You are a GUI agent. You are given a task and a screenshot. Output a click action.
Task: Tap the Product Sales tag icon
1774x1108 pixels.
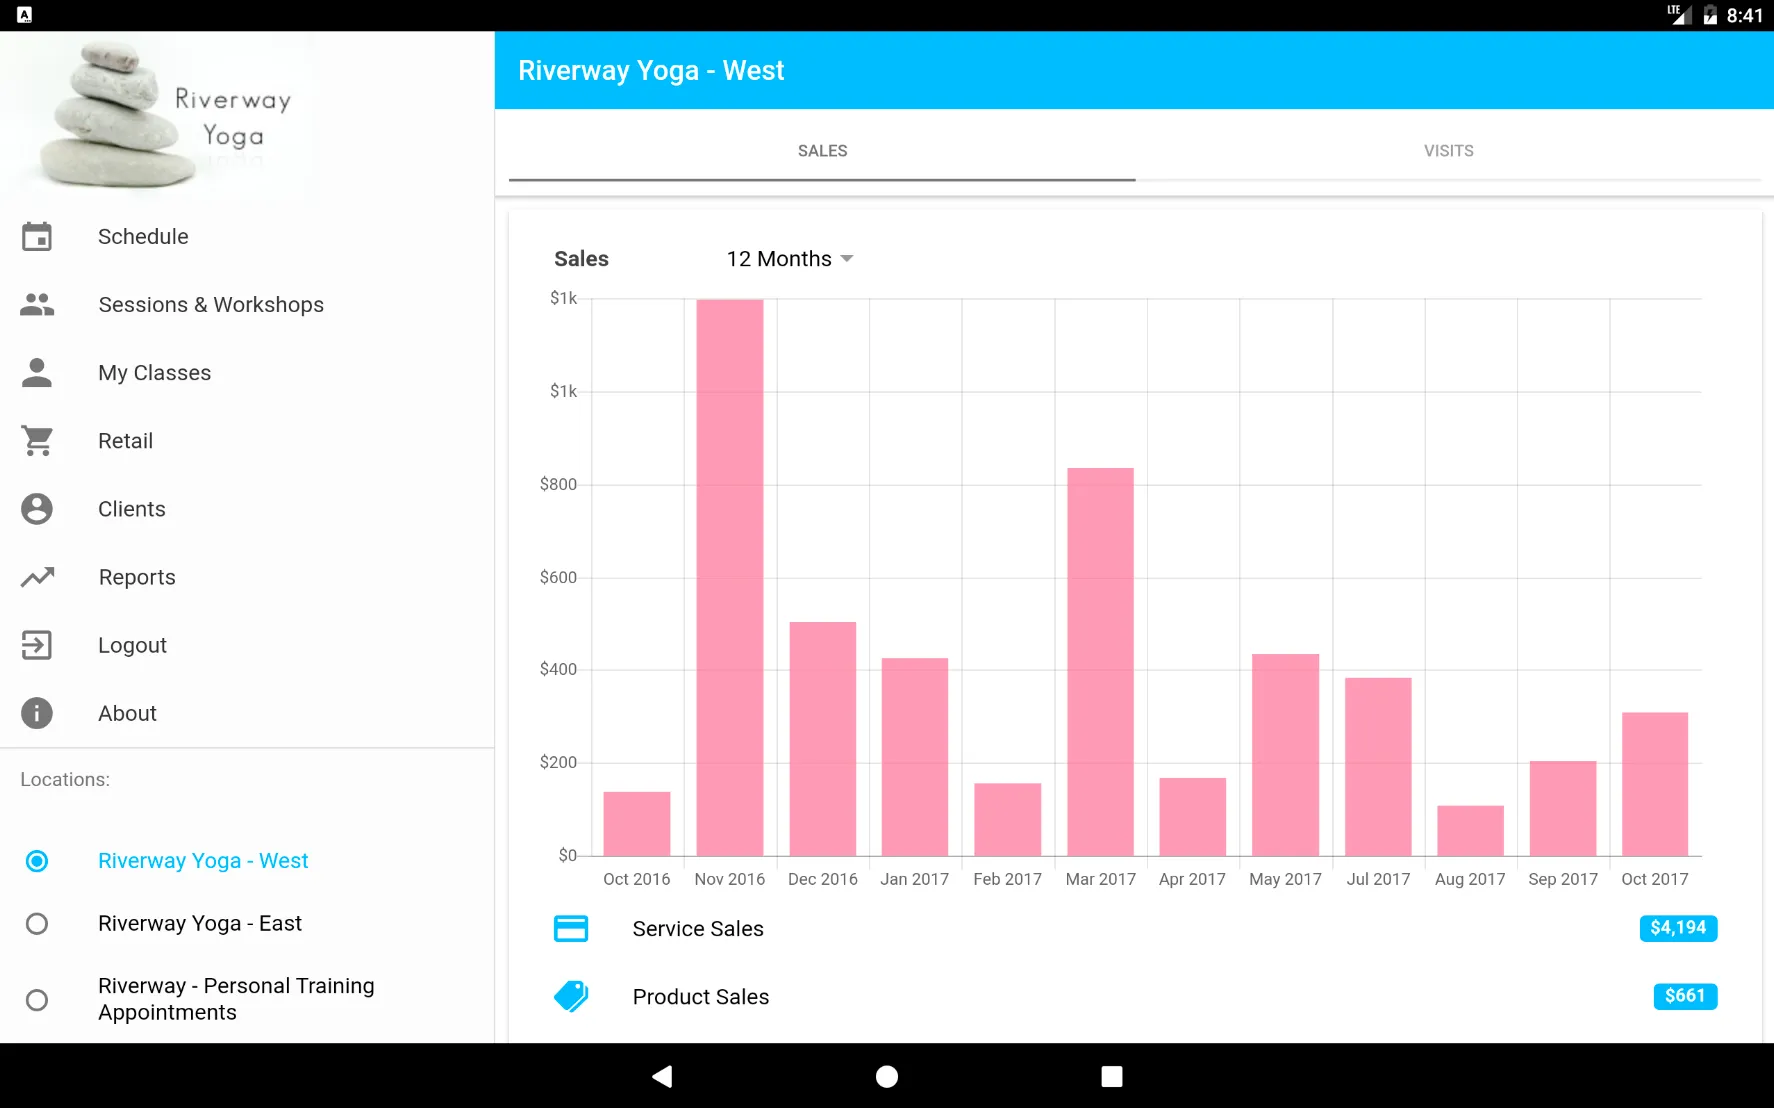(571, 996)
